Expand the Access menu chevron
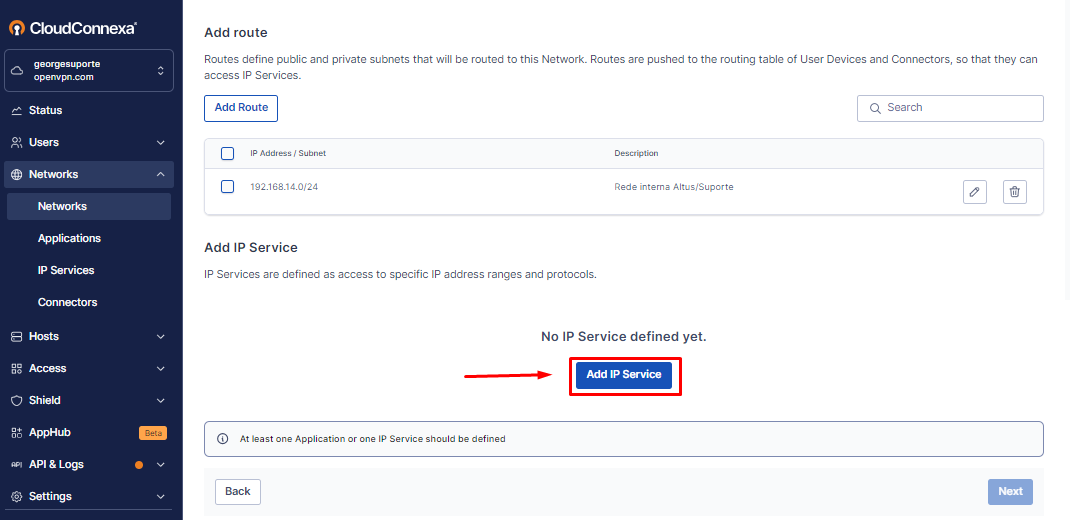The width and height of the screenshot is (1070, 520). (161, 369)
